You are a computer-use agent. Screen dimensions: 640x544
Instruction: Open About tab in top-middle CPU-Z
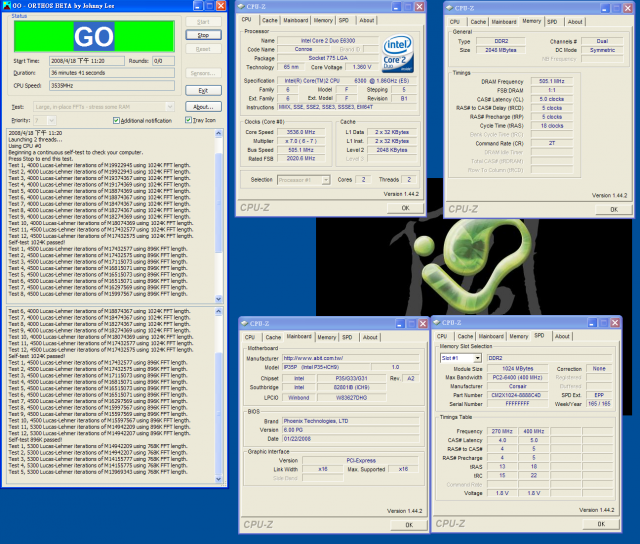click(x=367, y=20)
